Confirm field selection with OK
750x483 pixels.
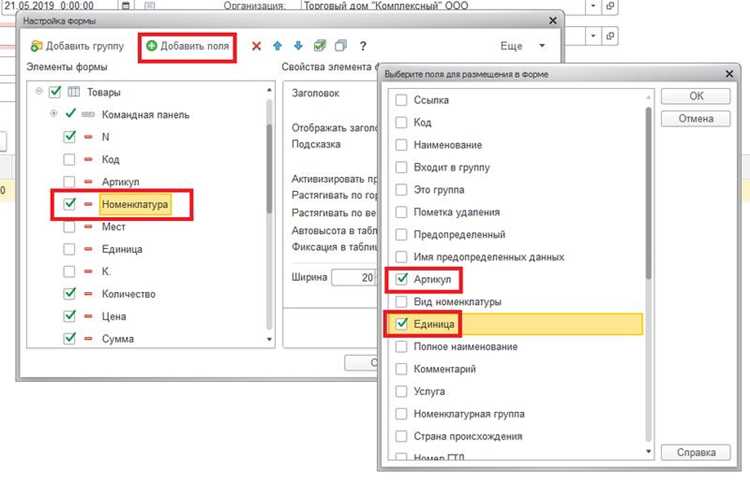pyautogui.click(x=696, y=96)
